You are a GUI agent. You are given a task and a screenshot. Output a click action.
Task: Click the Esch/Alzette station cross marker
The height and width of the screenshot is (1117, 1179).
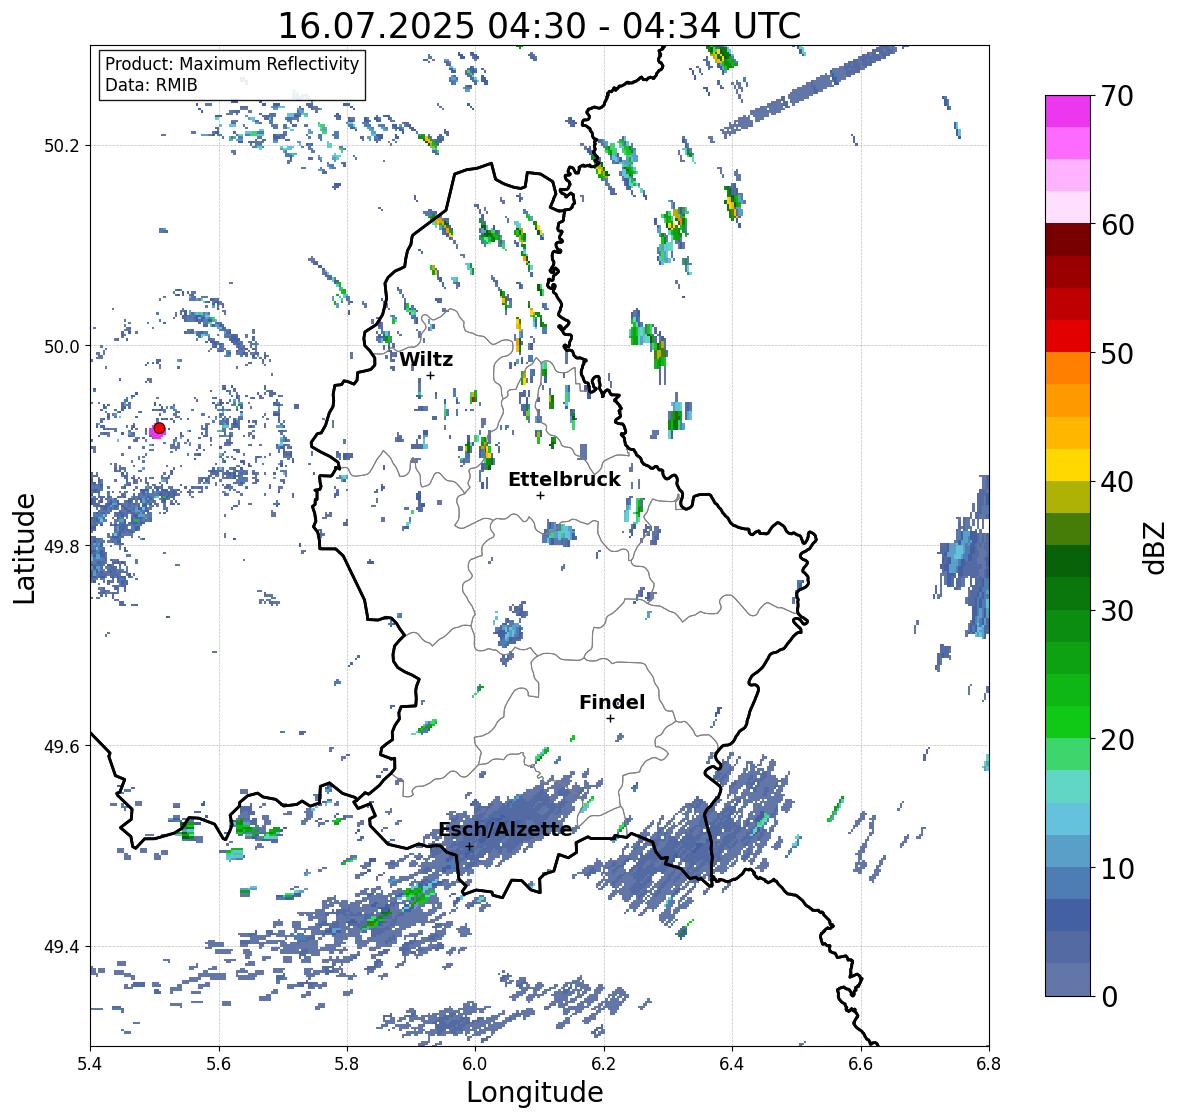tap(469, 846)
